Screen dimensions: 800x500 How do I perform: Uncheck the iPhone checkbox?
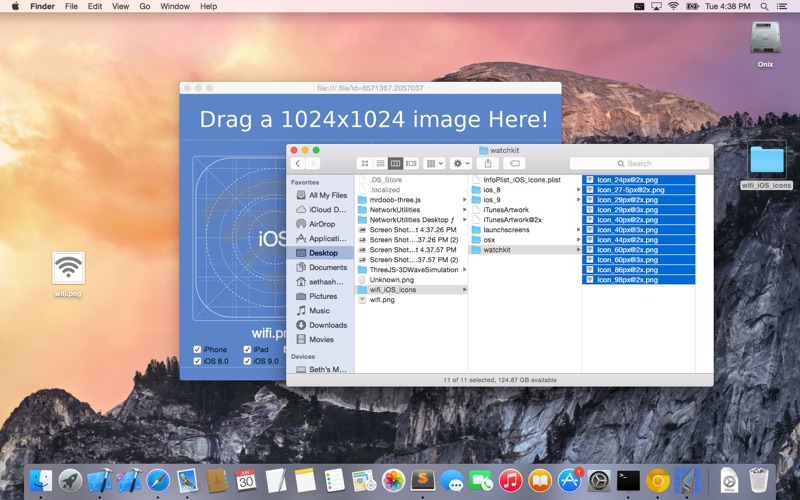coord(197,349)
